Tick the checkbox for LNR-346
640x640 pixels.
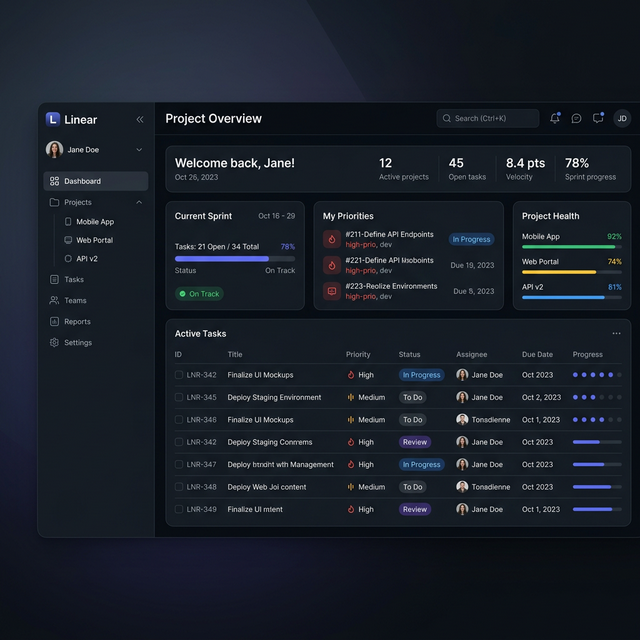coord(179,420)
